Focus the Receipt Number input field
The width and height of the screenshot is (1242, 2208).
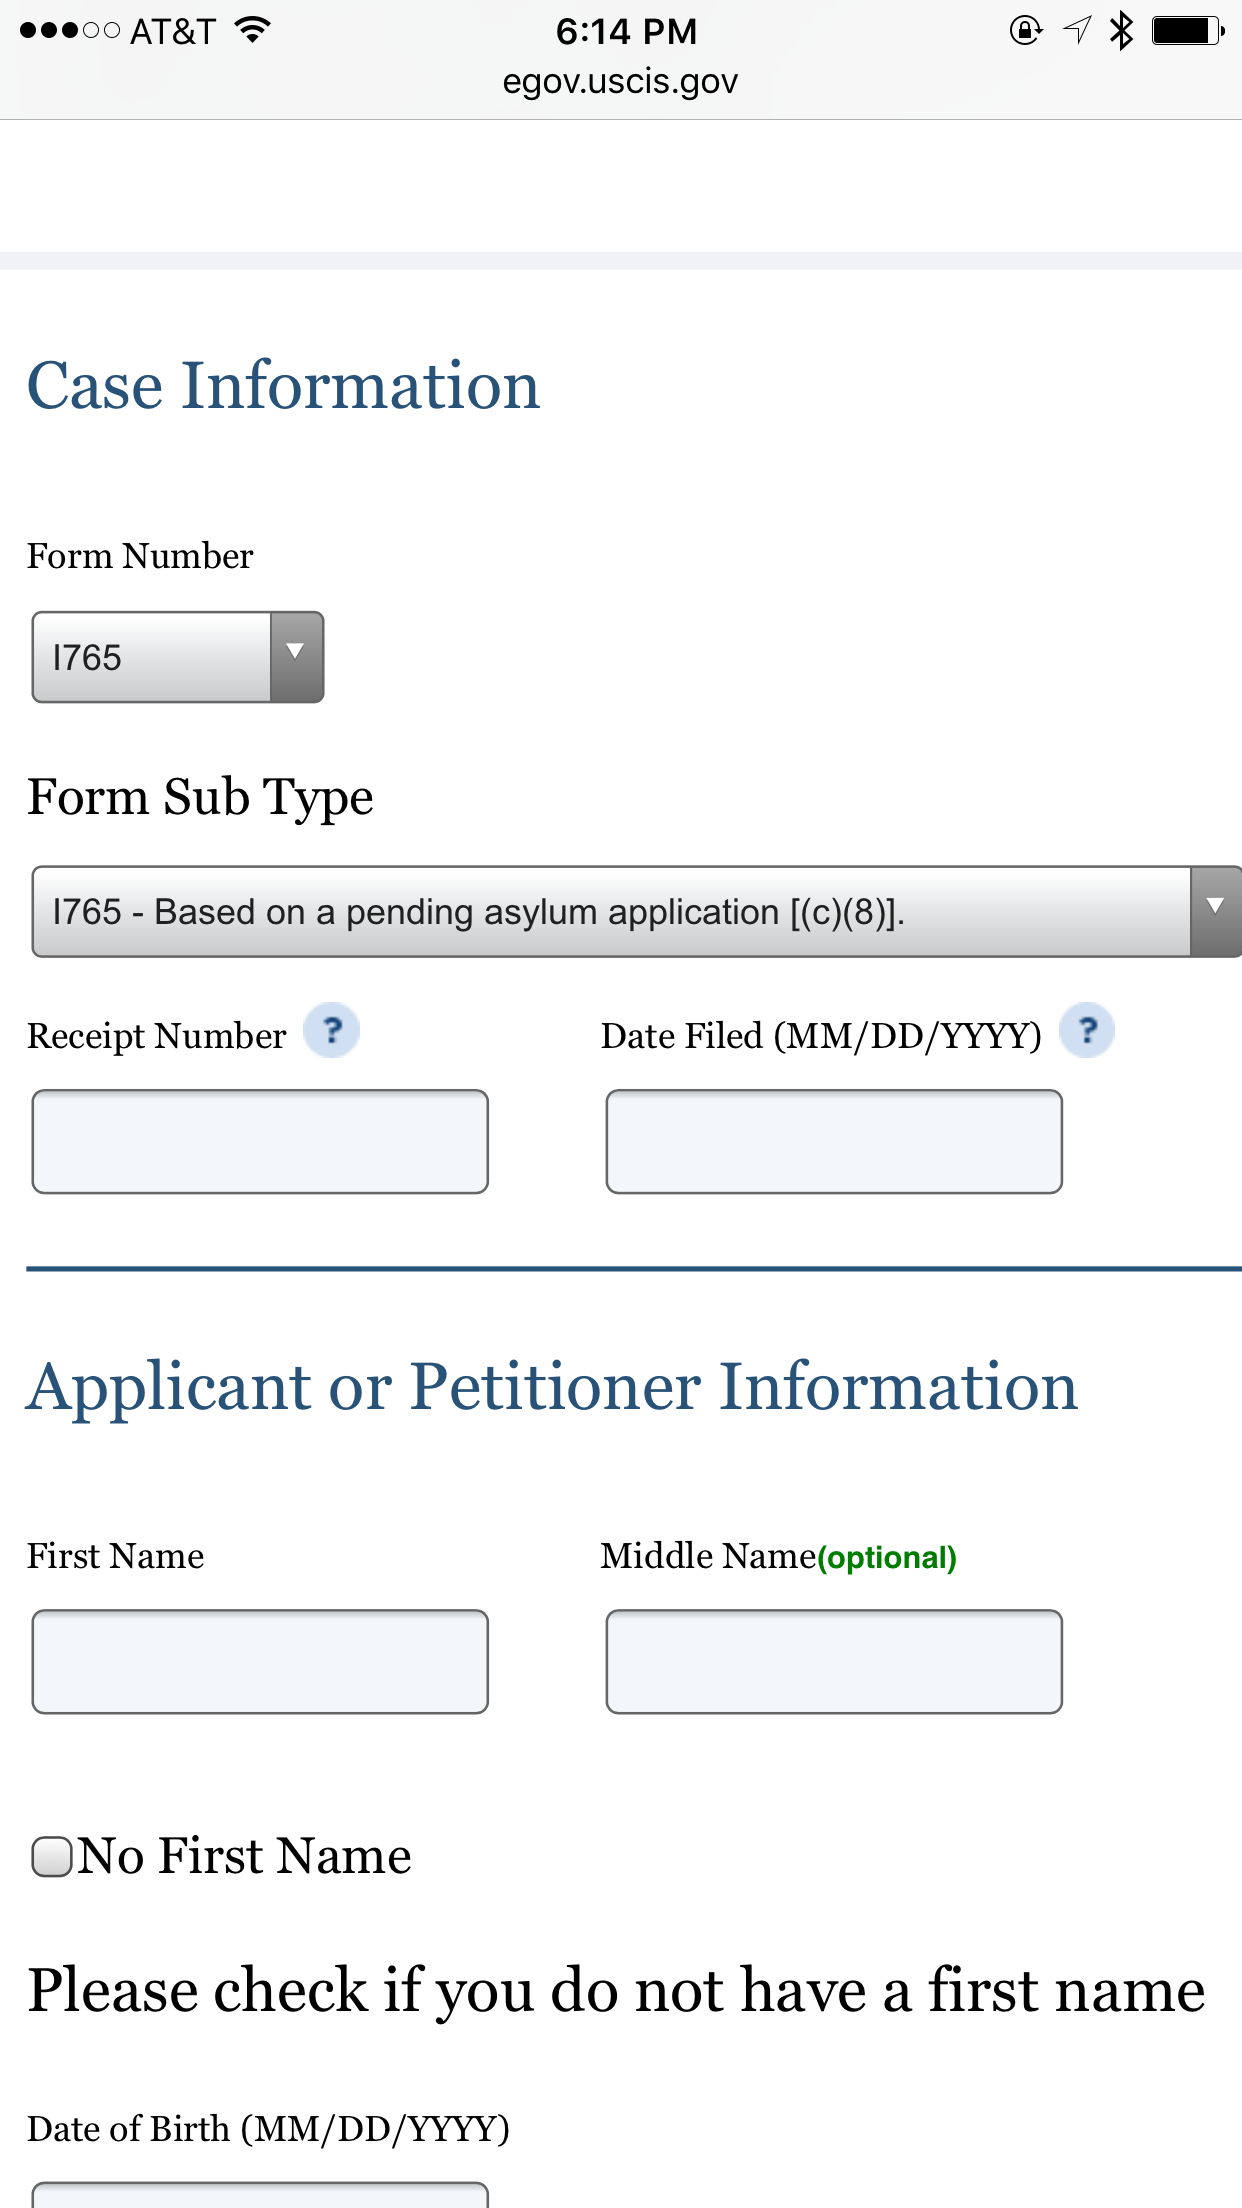[260, 1141]
